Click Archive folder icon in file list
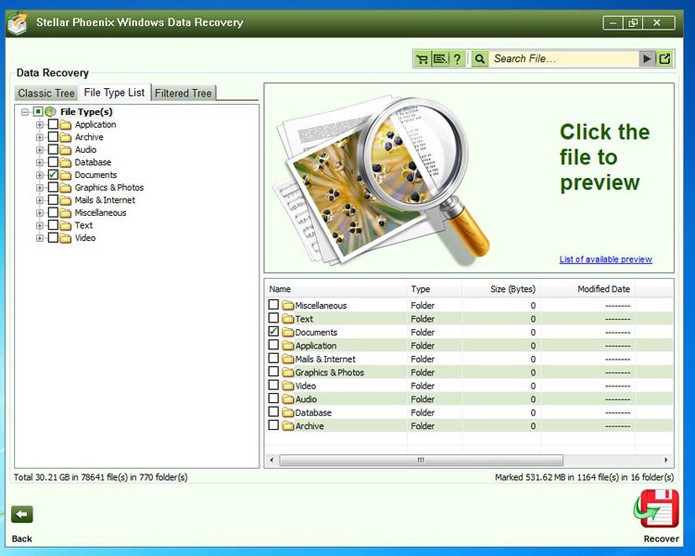The height and width of the screenshot is (556, 695). 288,426
